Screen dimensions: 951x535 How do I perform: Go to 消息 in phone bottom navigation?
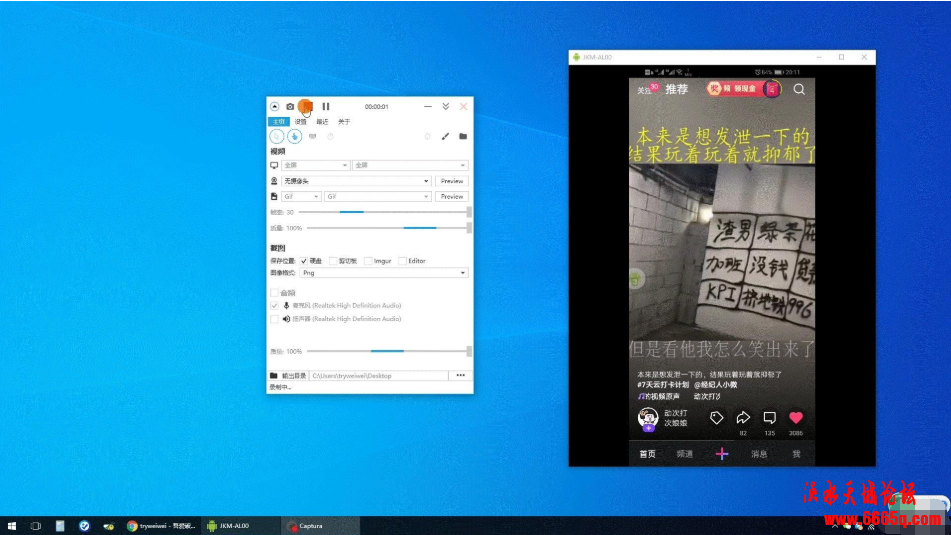[x=759, y=454]
